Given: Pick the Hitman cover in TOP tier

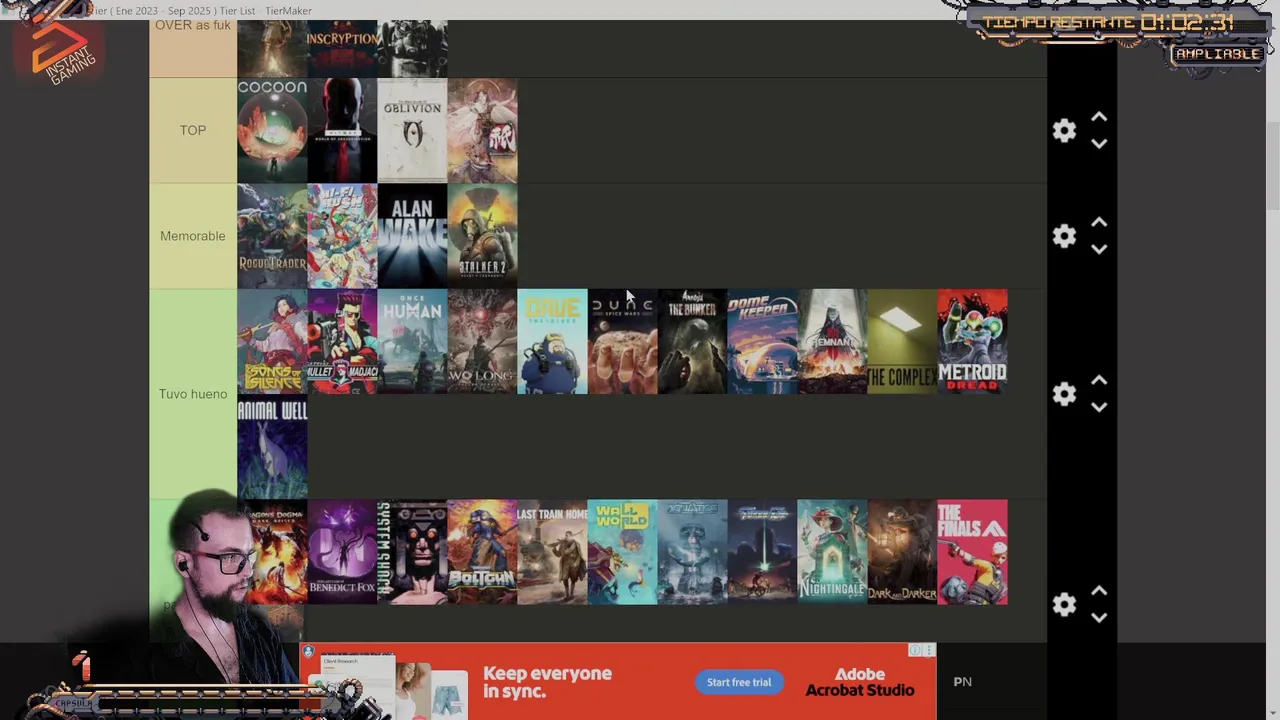Looking at the screenshot, I should [342, 131].
